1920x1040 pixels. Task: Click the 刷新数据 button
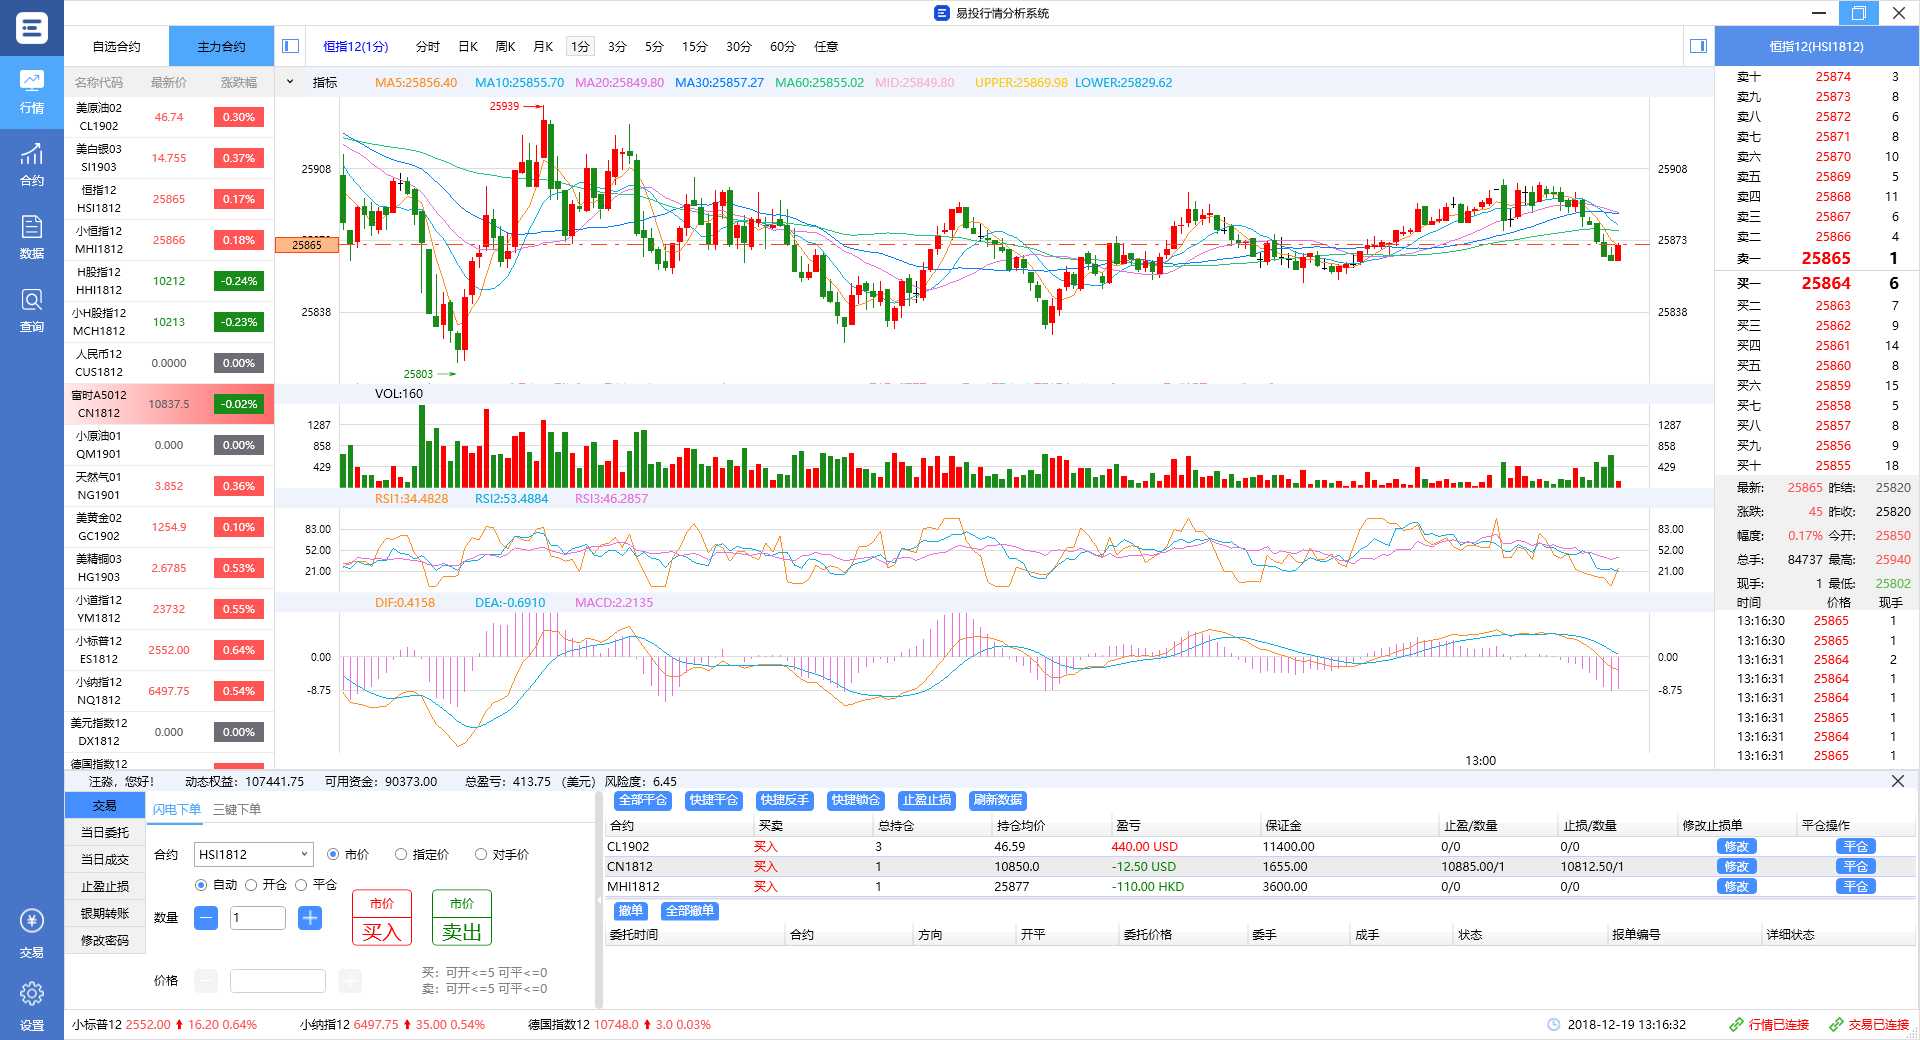click(997, 800)
